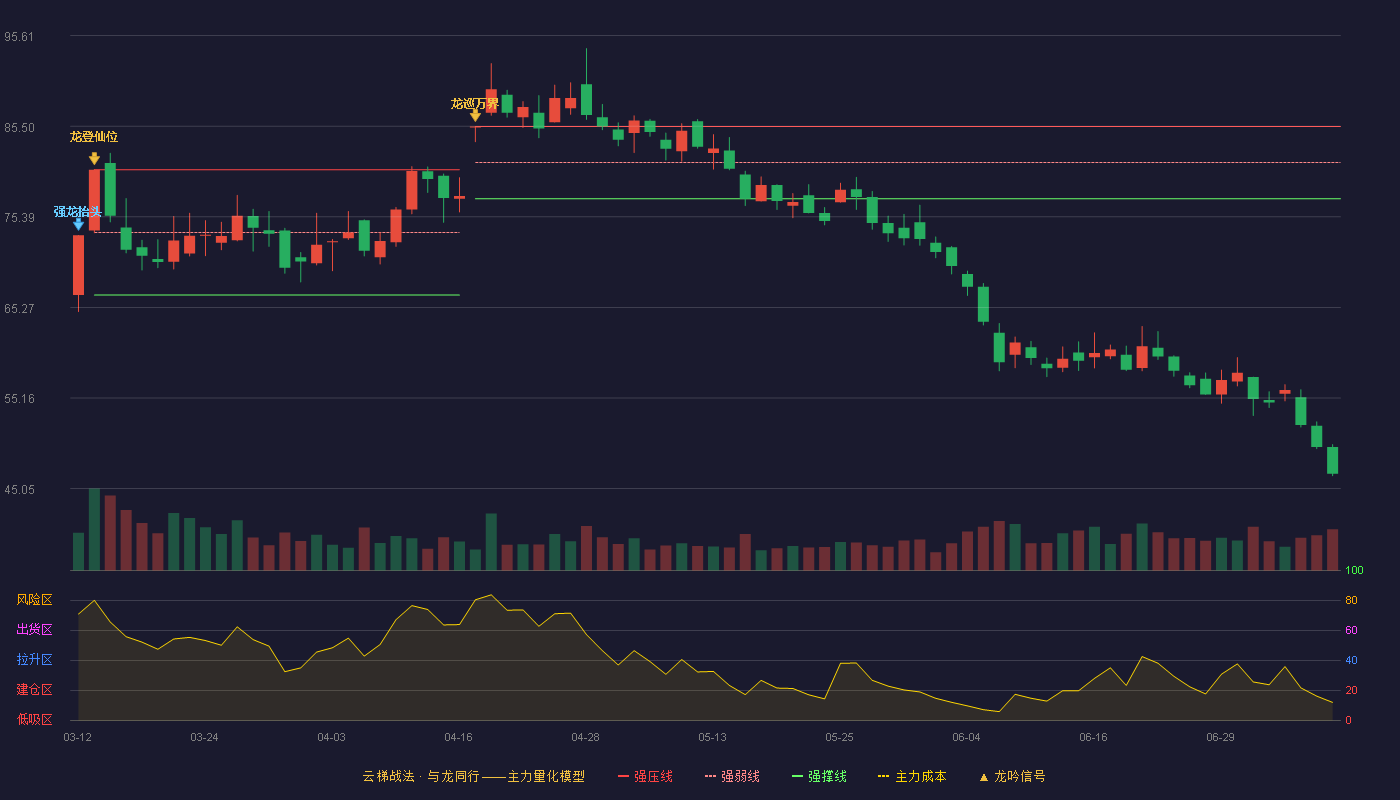
Task: Select the 风险区 zone label
Action: click(34, 600)
